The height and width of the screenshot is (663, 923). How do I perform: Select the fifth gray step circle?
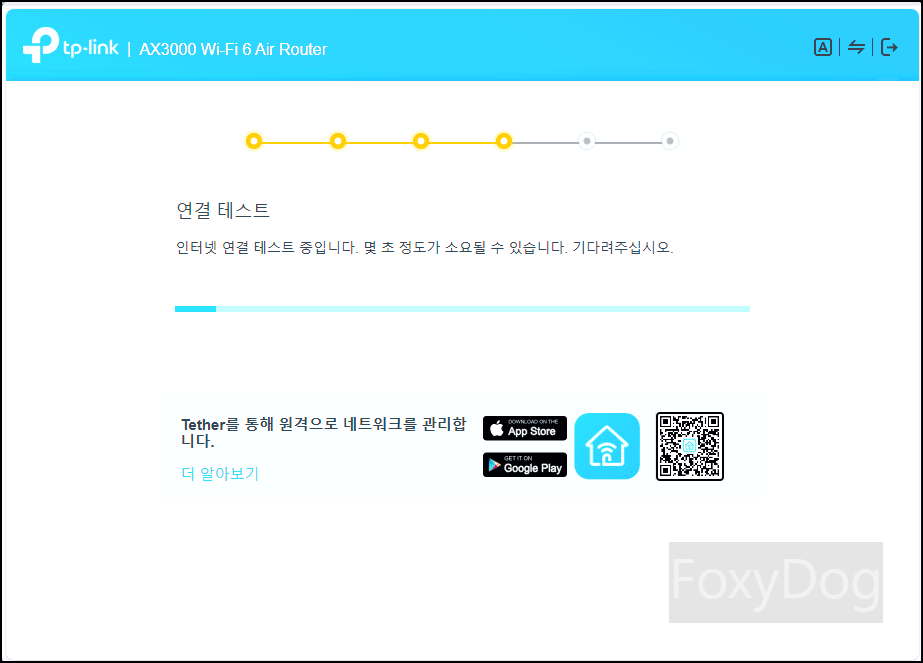(x=586, y=141)
